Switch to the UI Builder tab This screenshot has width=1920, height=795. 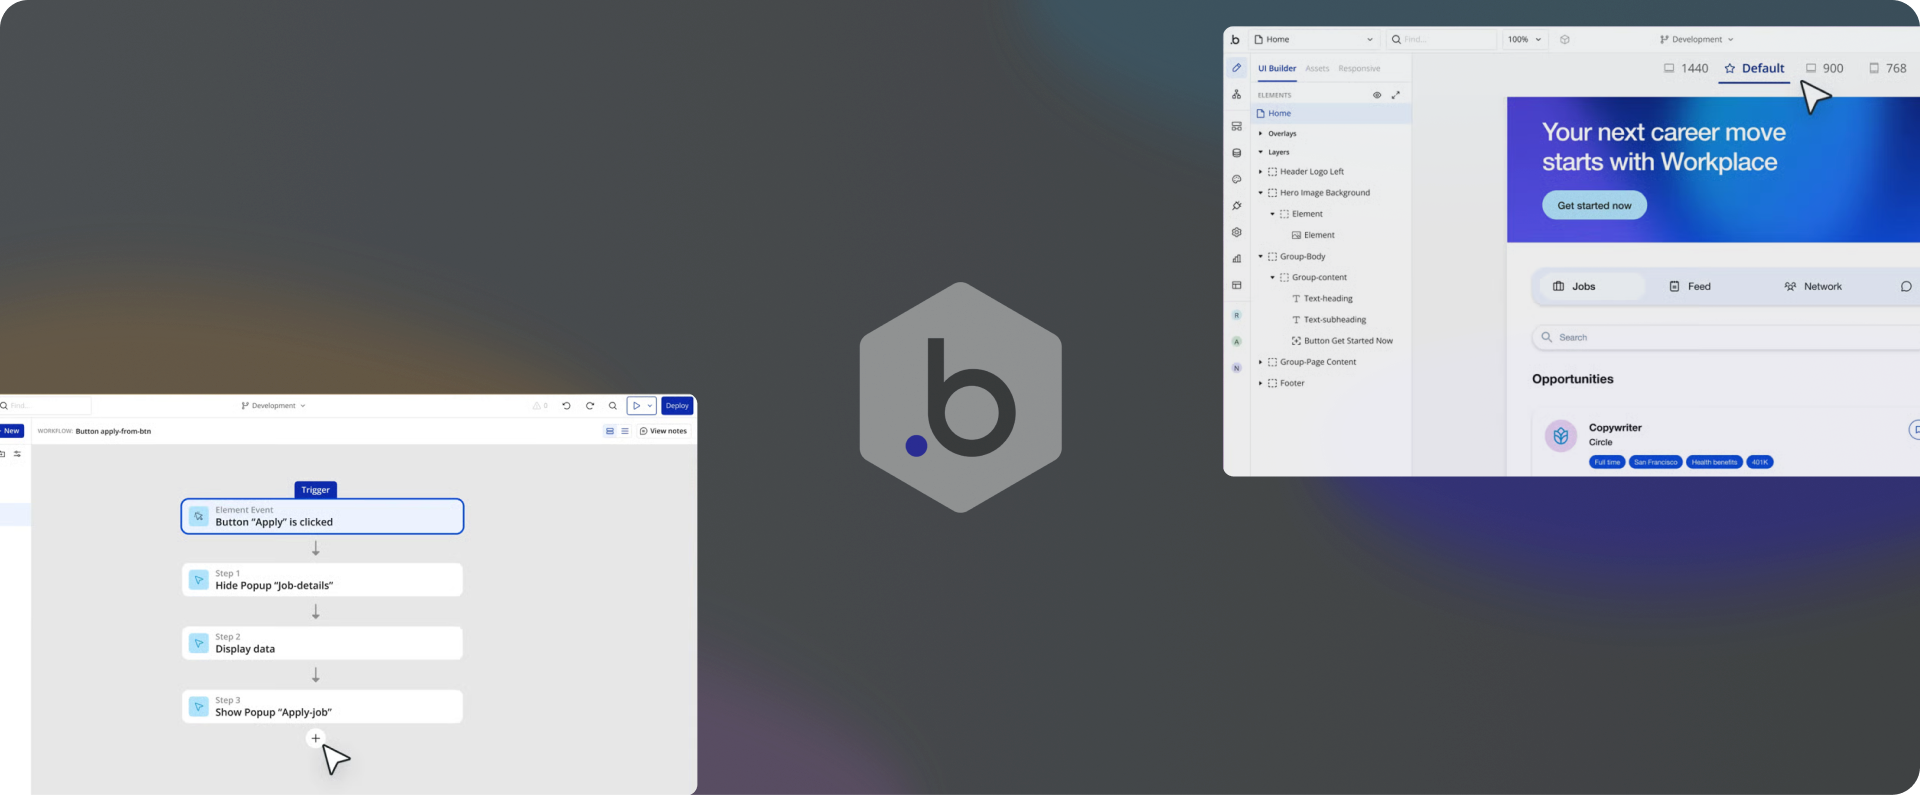point(1277,69)
